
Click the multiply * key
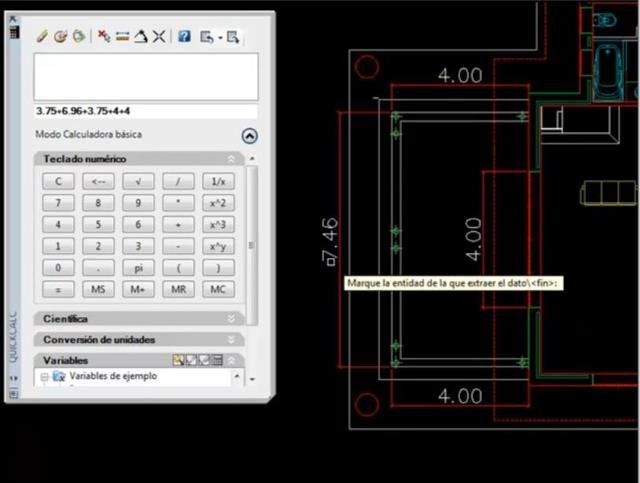click(178, 203)
